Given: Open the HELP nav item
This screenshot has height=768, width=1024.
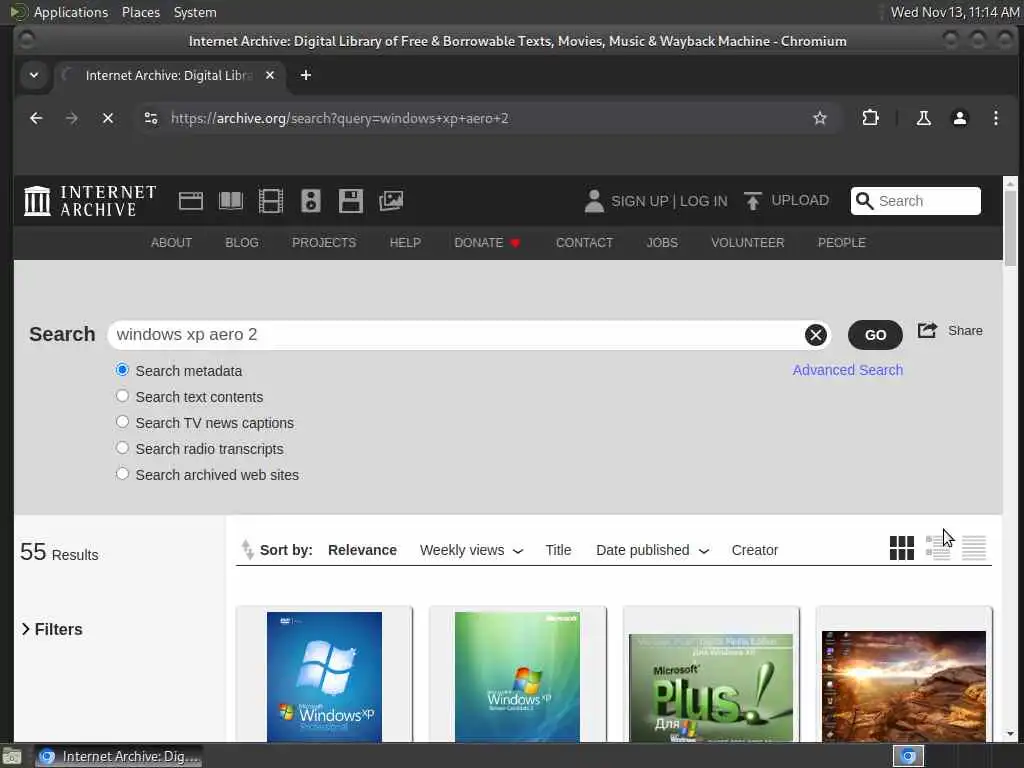Looking at the screenshot, I should [x=405, y=242].
